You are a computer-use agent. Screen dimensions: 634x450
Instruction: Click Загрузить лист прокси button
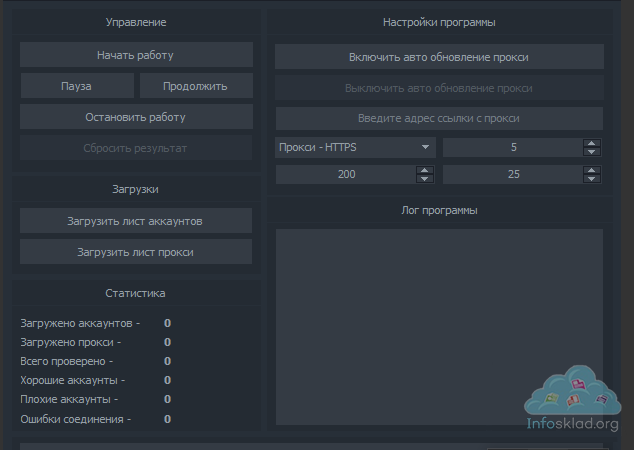click(x=136, y=252)
